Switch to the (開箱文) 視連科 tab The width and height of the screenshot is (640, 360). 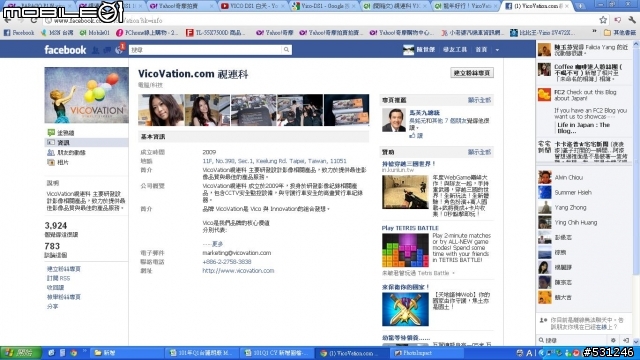394,6
